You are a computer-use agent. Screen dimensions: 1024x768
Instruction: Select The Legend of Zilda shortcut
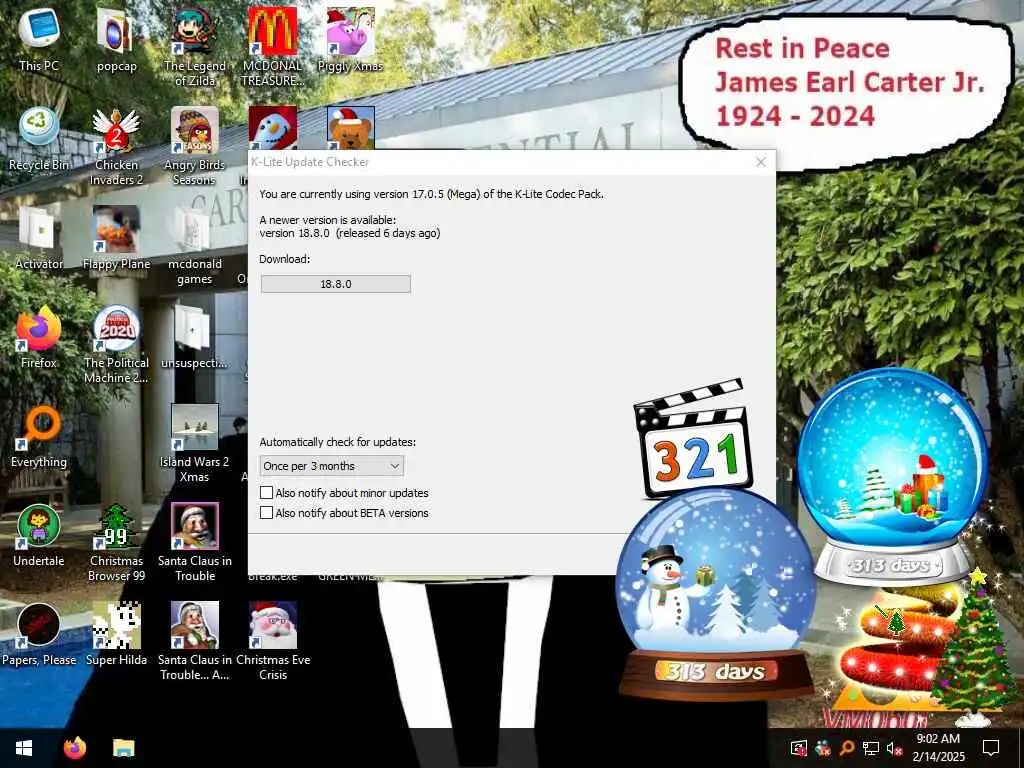click(x=195, y=47)
